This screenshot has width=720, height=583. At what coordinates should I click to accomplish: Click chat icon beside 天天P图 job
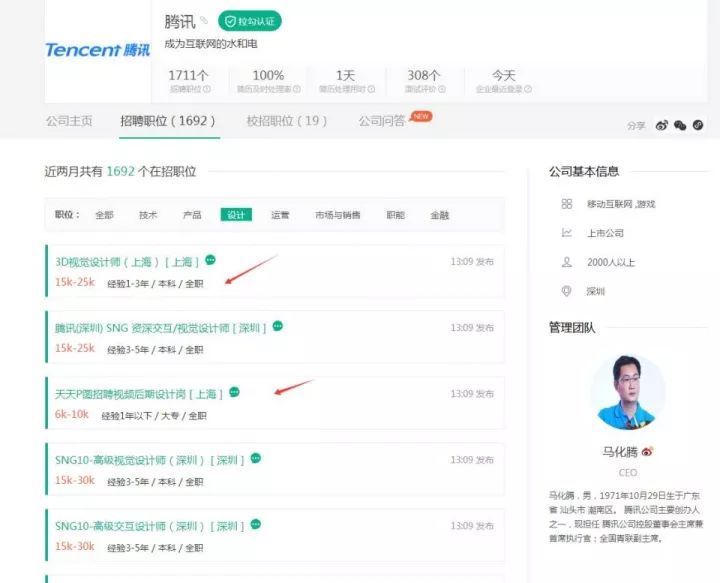(234, 392)
